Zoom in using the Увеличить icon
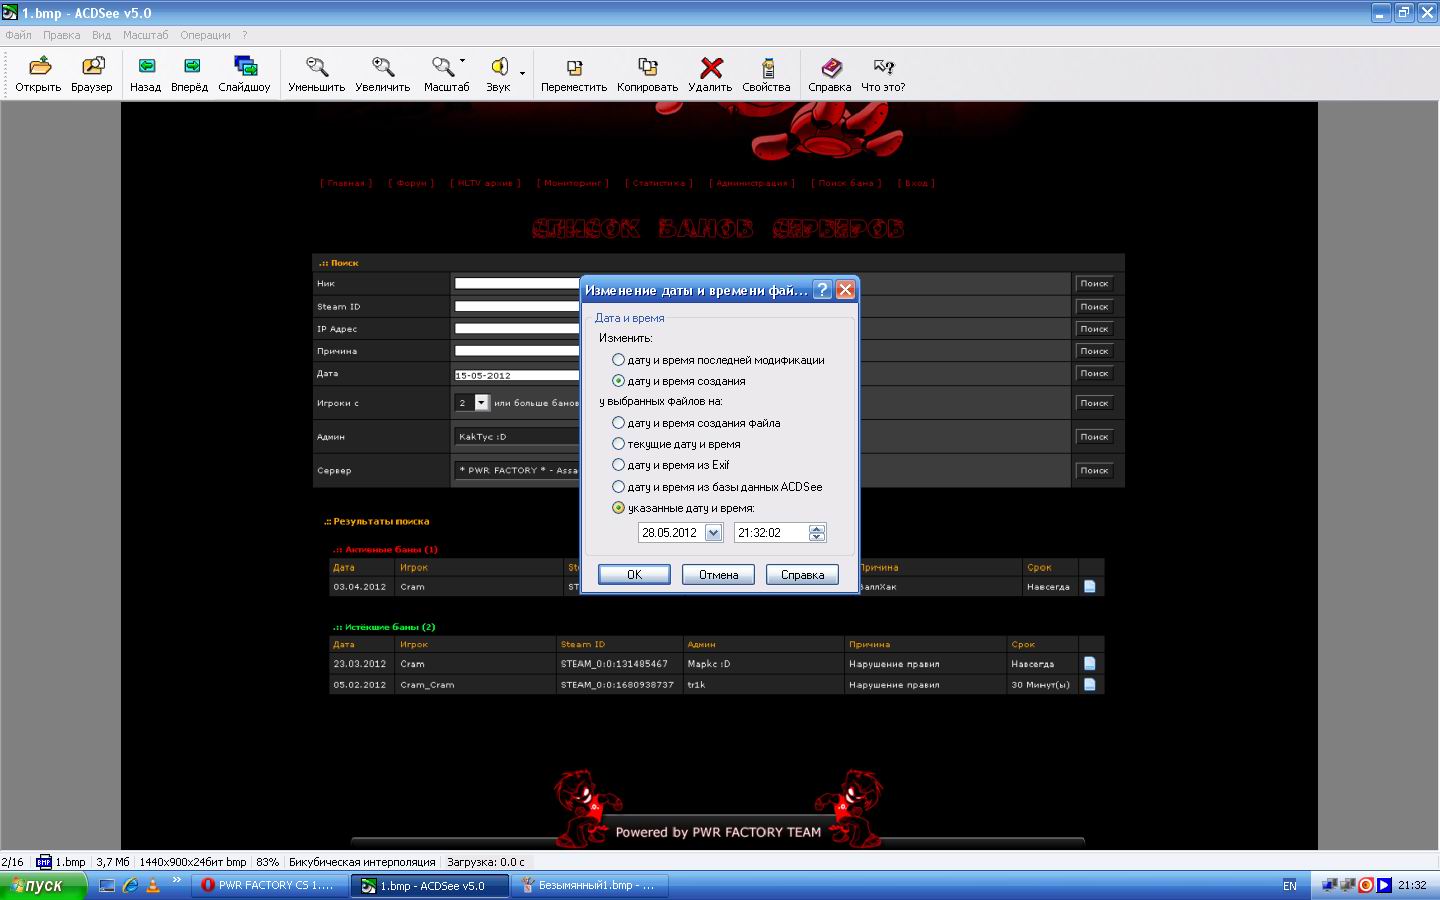 click(x=383, y=74)
